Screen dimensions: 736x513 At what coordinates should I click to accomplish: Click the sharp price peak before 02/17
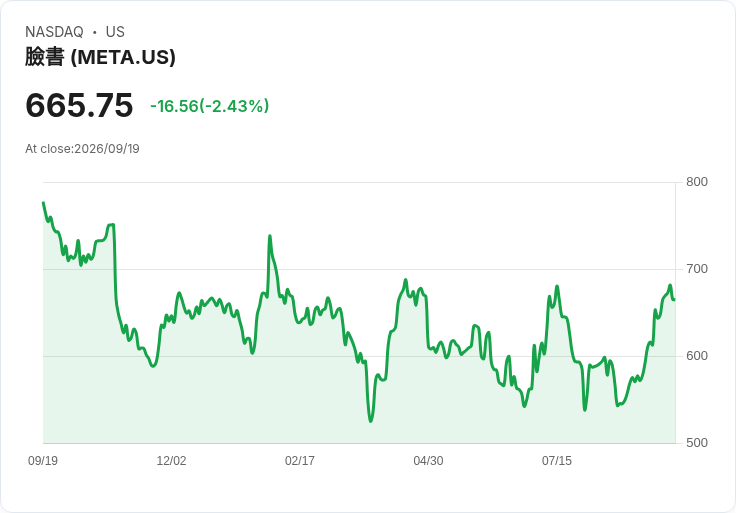point(270,236)
